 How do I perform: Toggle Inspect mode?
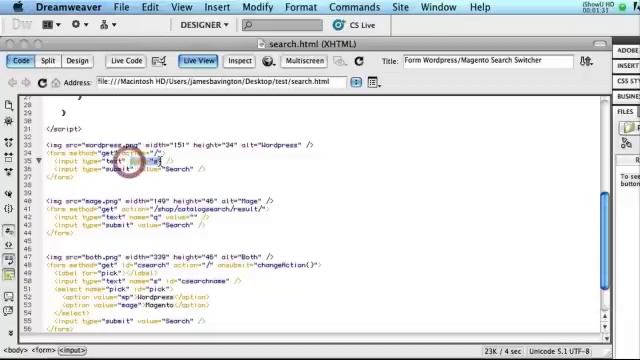[x=240, y=61]
